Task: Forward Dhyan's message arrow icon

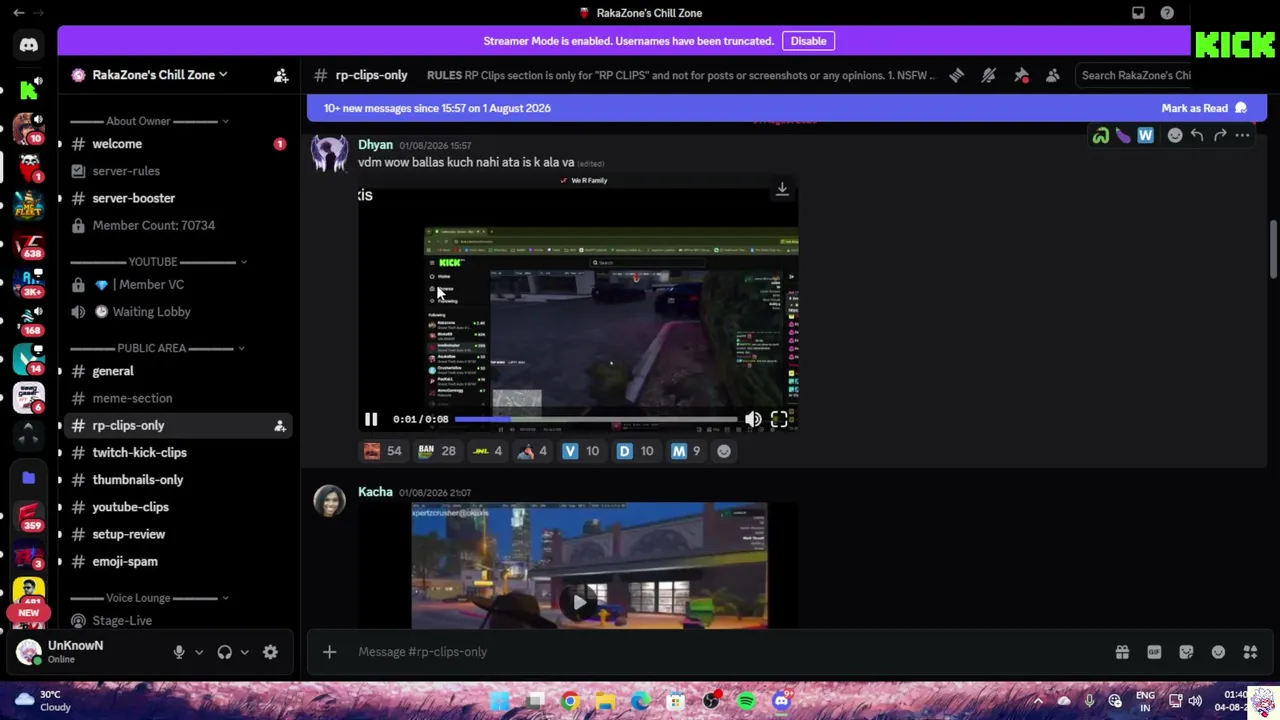Action: (1220, 135)
